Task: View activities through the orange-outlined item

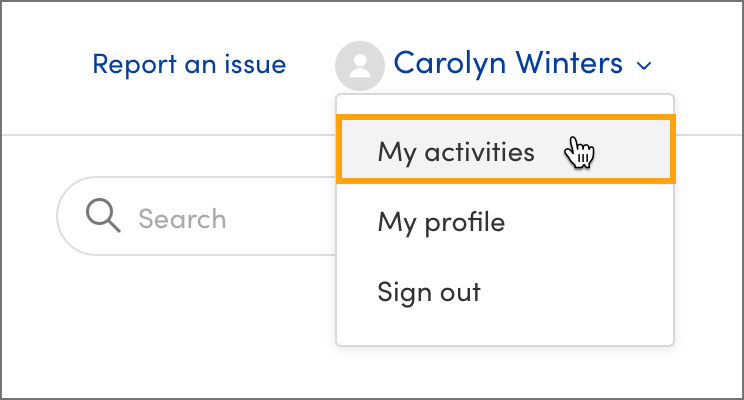Action: tap(506, 149)
